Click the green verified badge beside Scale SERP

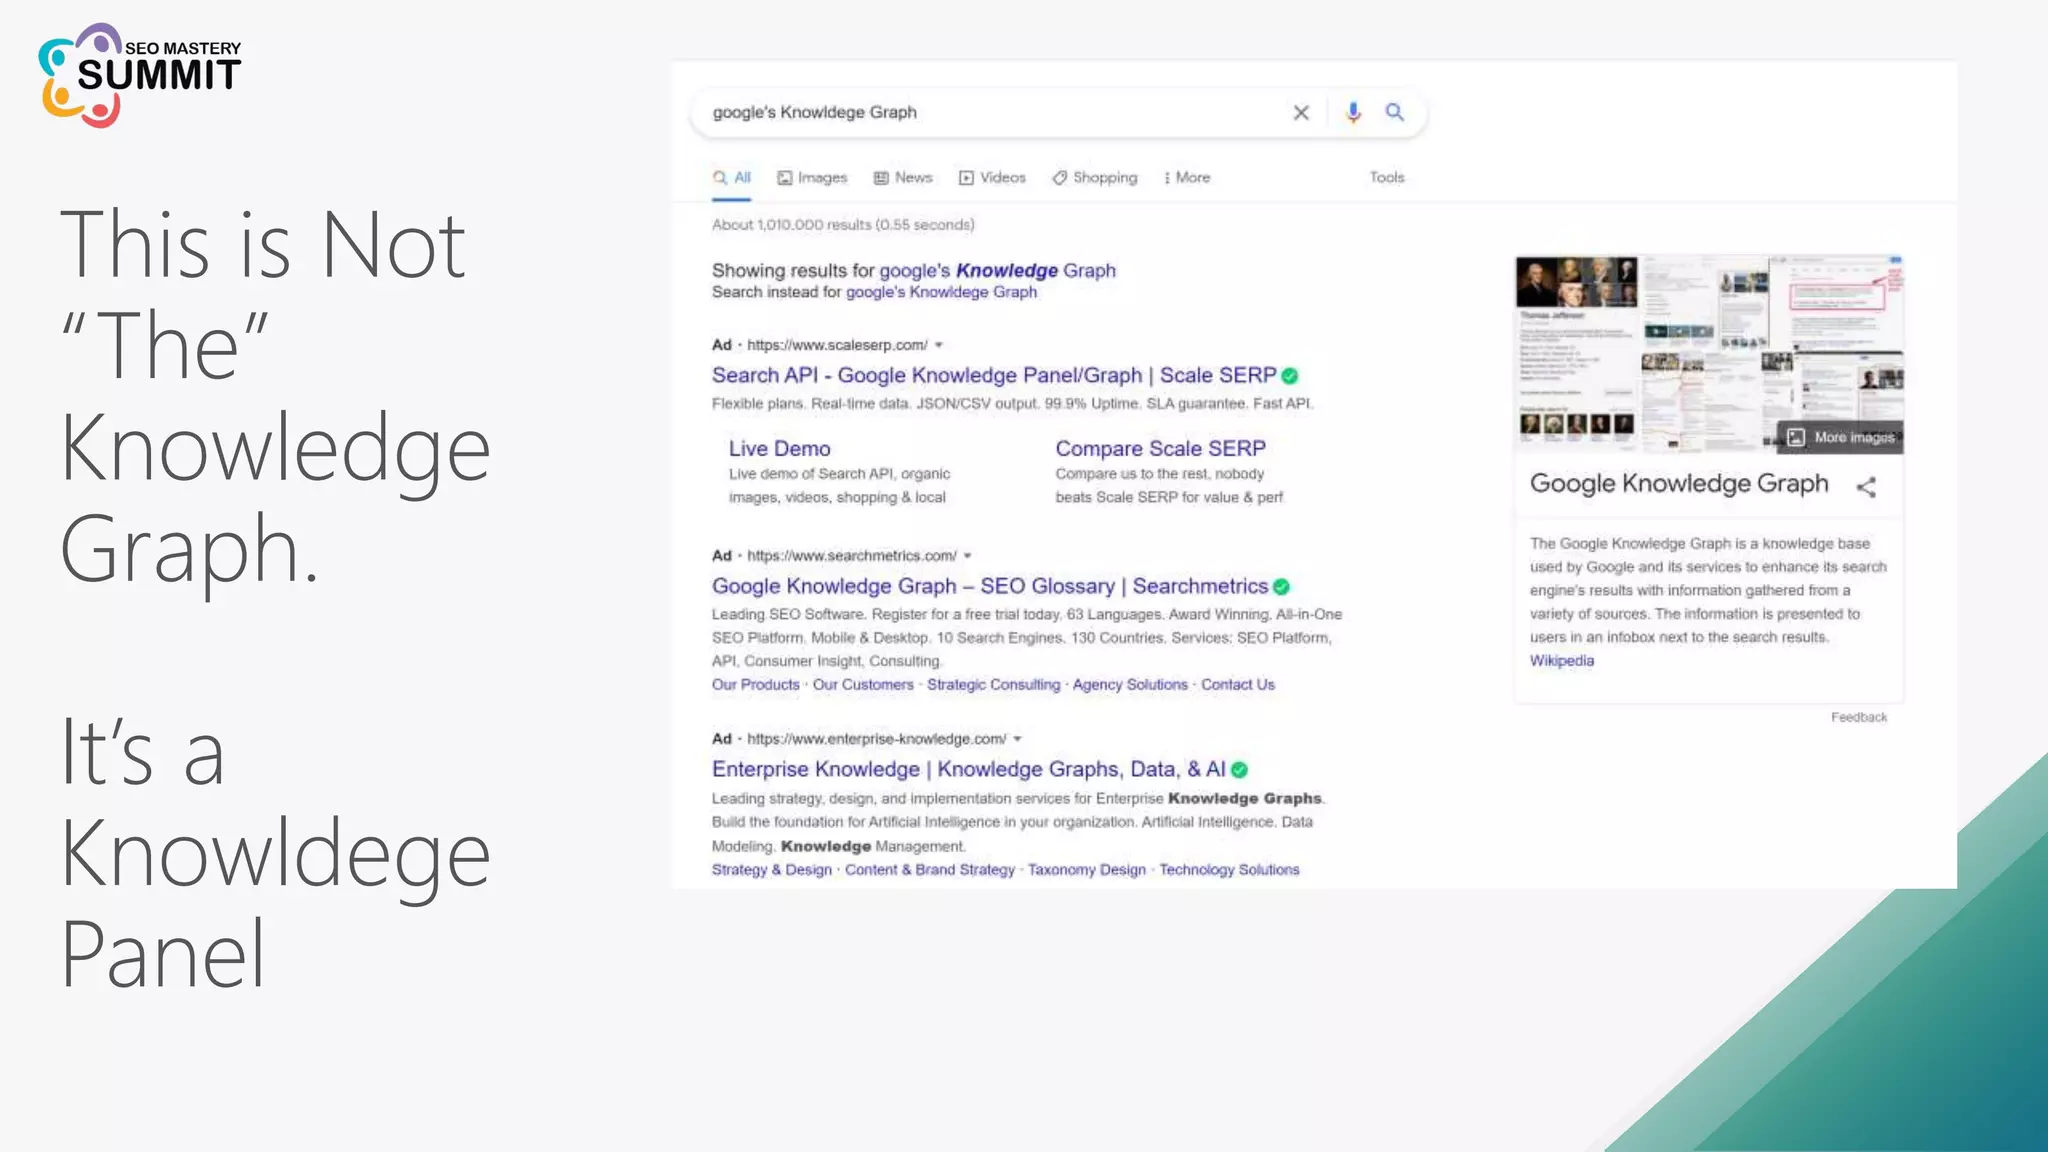coord(1290,376)
